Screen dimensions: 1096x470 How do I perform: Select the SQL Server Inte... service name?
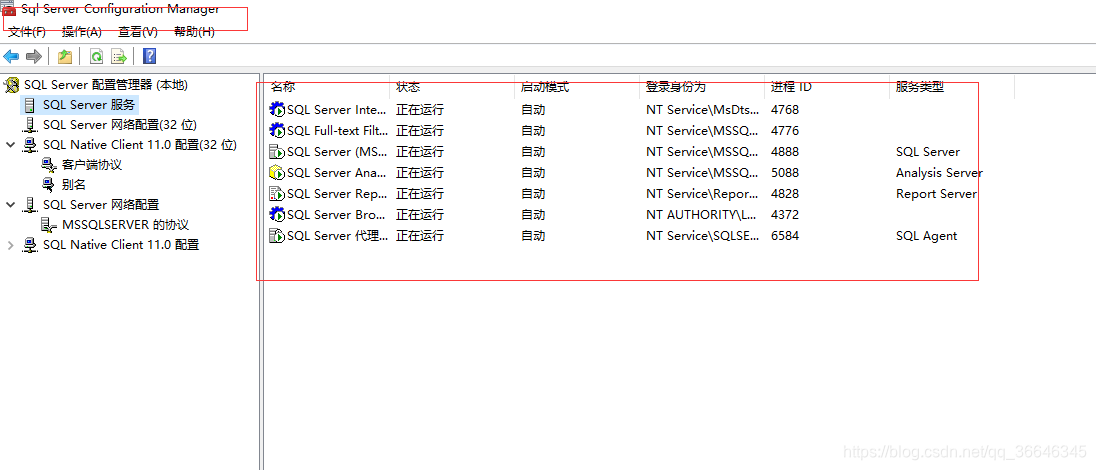pyautogui.click(x=337, y=110)
